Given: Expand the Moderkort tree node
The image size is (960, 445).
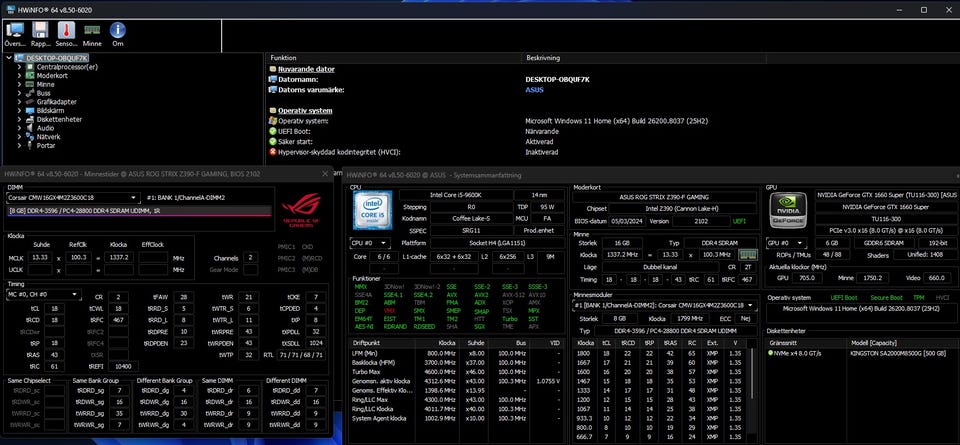Looking at the screenshot, I should 20,75.
